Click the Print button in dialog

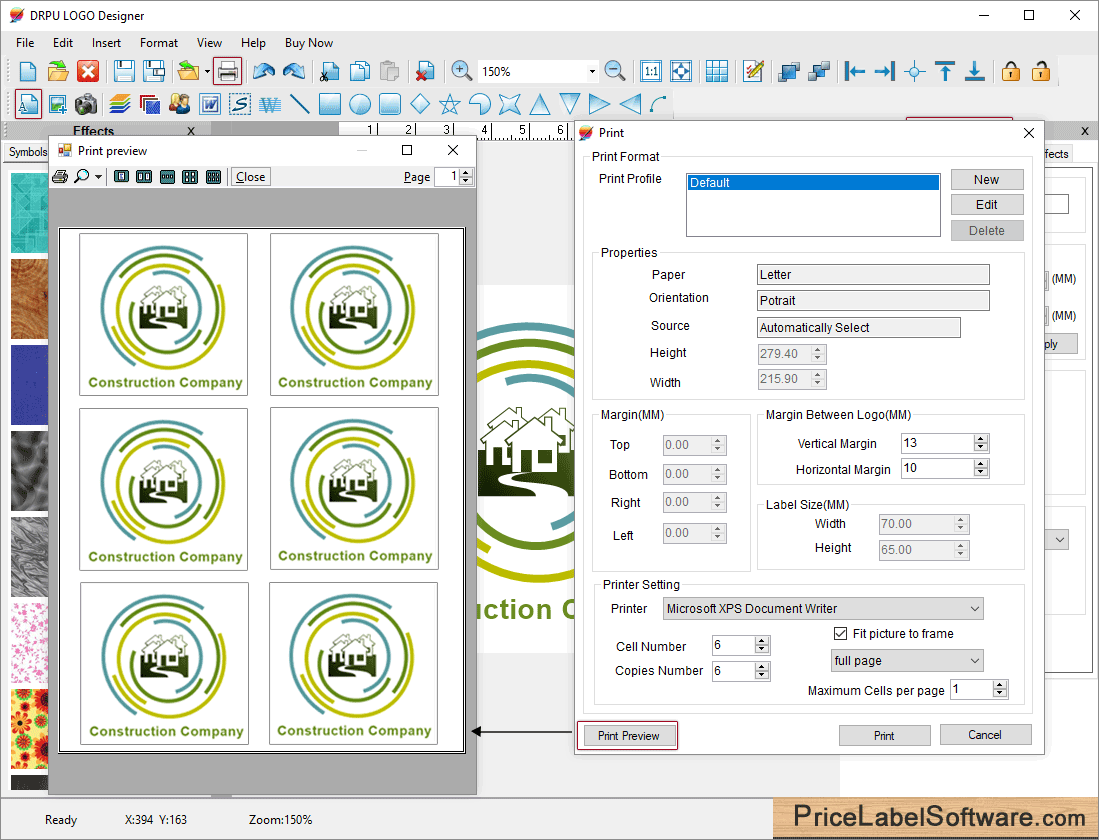(x=885, y=736)
